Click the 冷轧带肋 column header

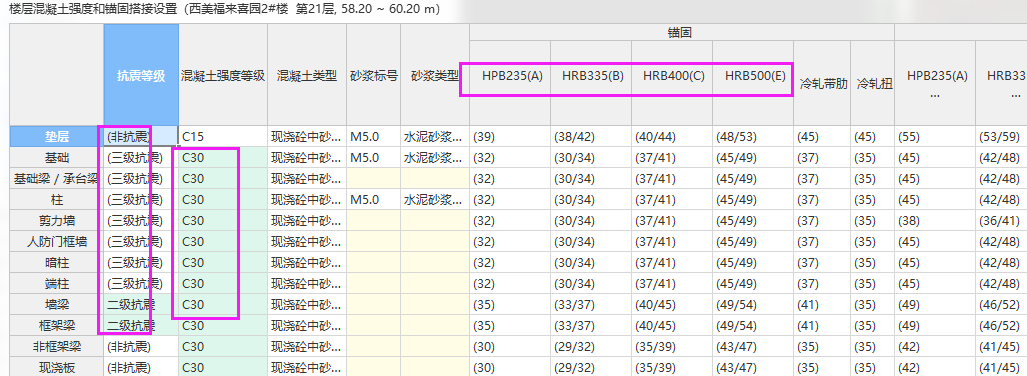point(823,84)
